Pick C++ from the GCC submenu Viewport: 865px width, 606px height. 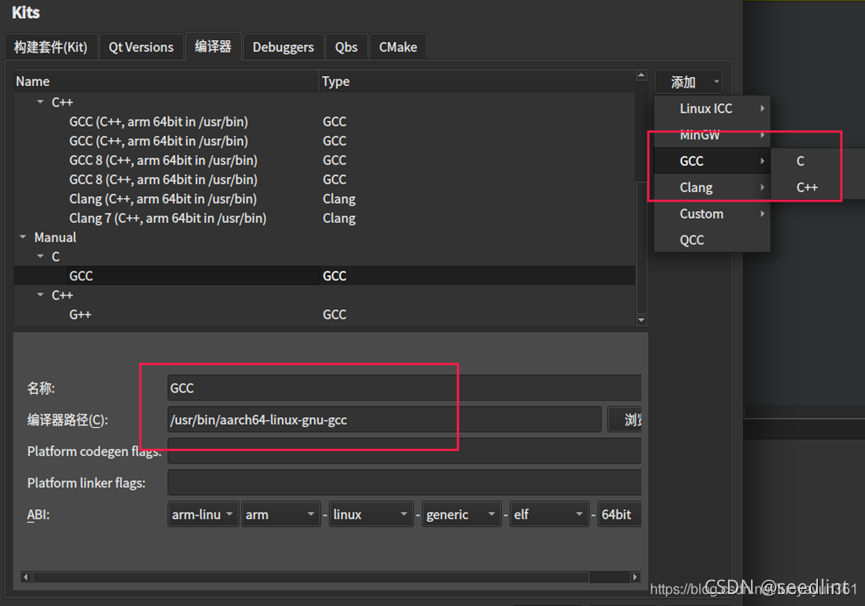click(817, 187)
